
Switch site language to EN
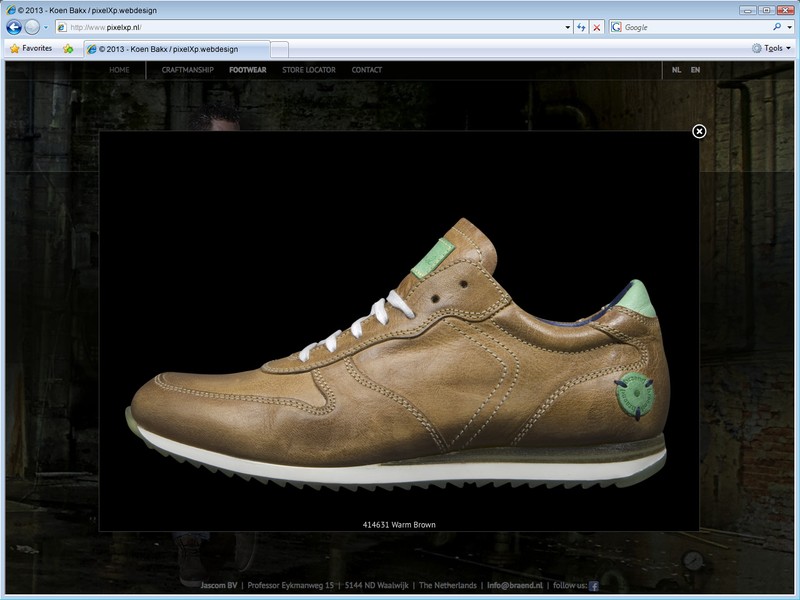coord(695,70)
